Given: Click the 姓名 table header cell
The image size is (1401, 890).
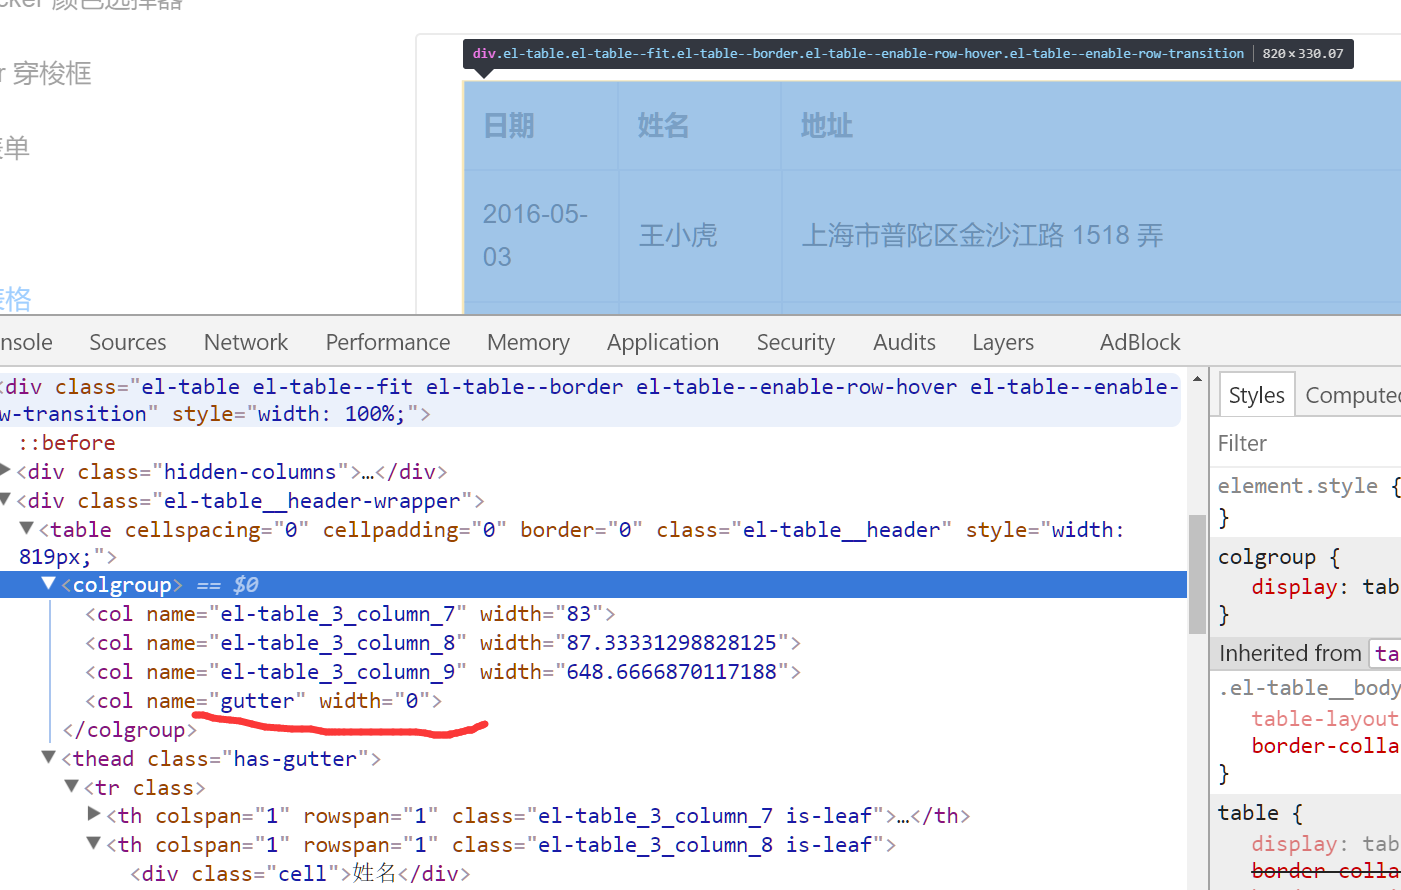Looking at the screenshot, I should [x=700, y=125].
